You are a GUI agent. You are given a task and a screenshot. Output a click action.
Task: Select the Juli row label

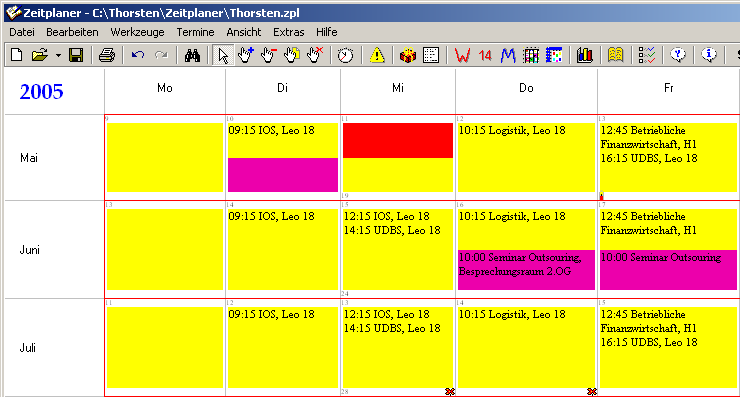point(28,348)
